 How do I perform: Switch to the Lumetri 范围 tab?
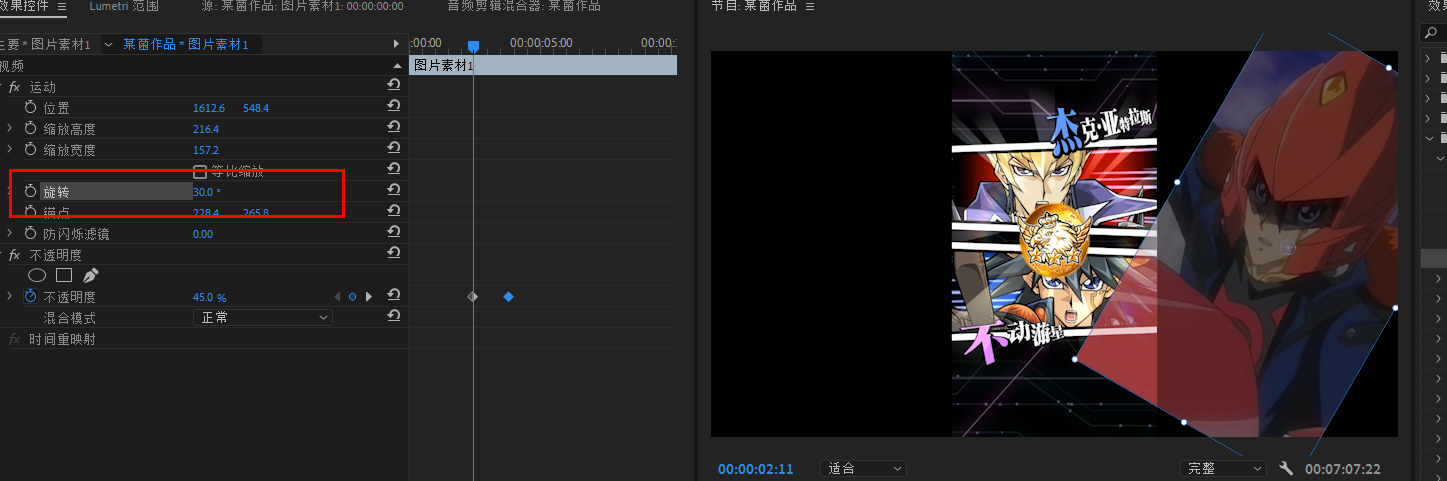tap(124, 6)
